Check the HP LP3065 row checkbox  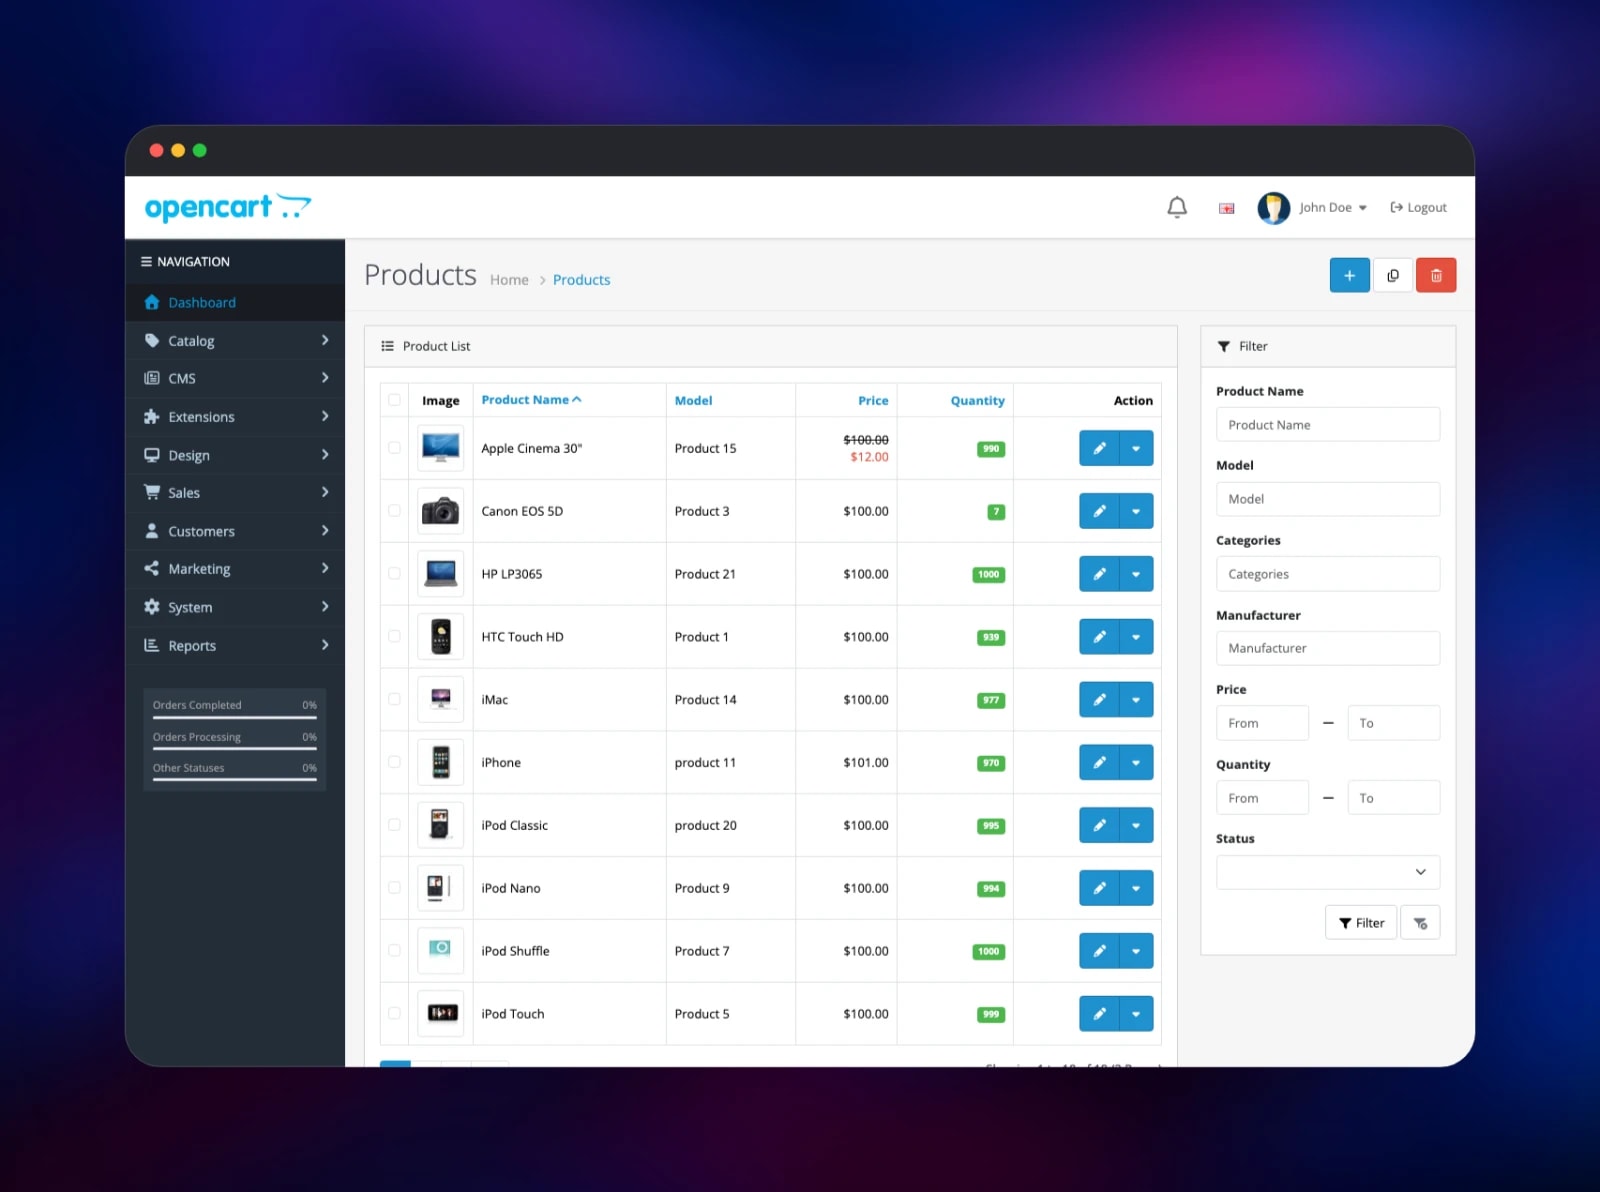394,574
